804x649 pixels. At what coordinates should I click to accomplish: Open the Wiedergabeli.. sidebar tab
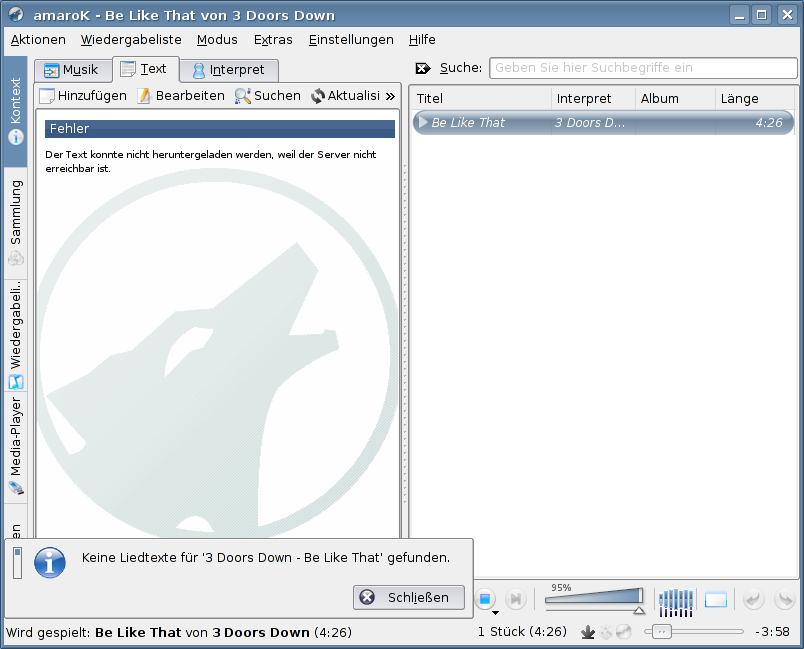point(15,335)
